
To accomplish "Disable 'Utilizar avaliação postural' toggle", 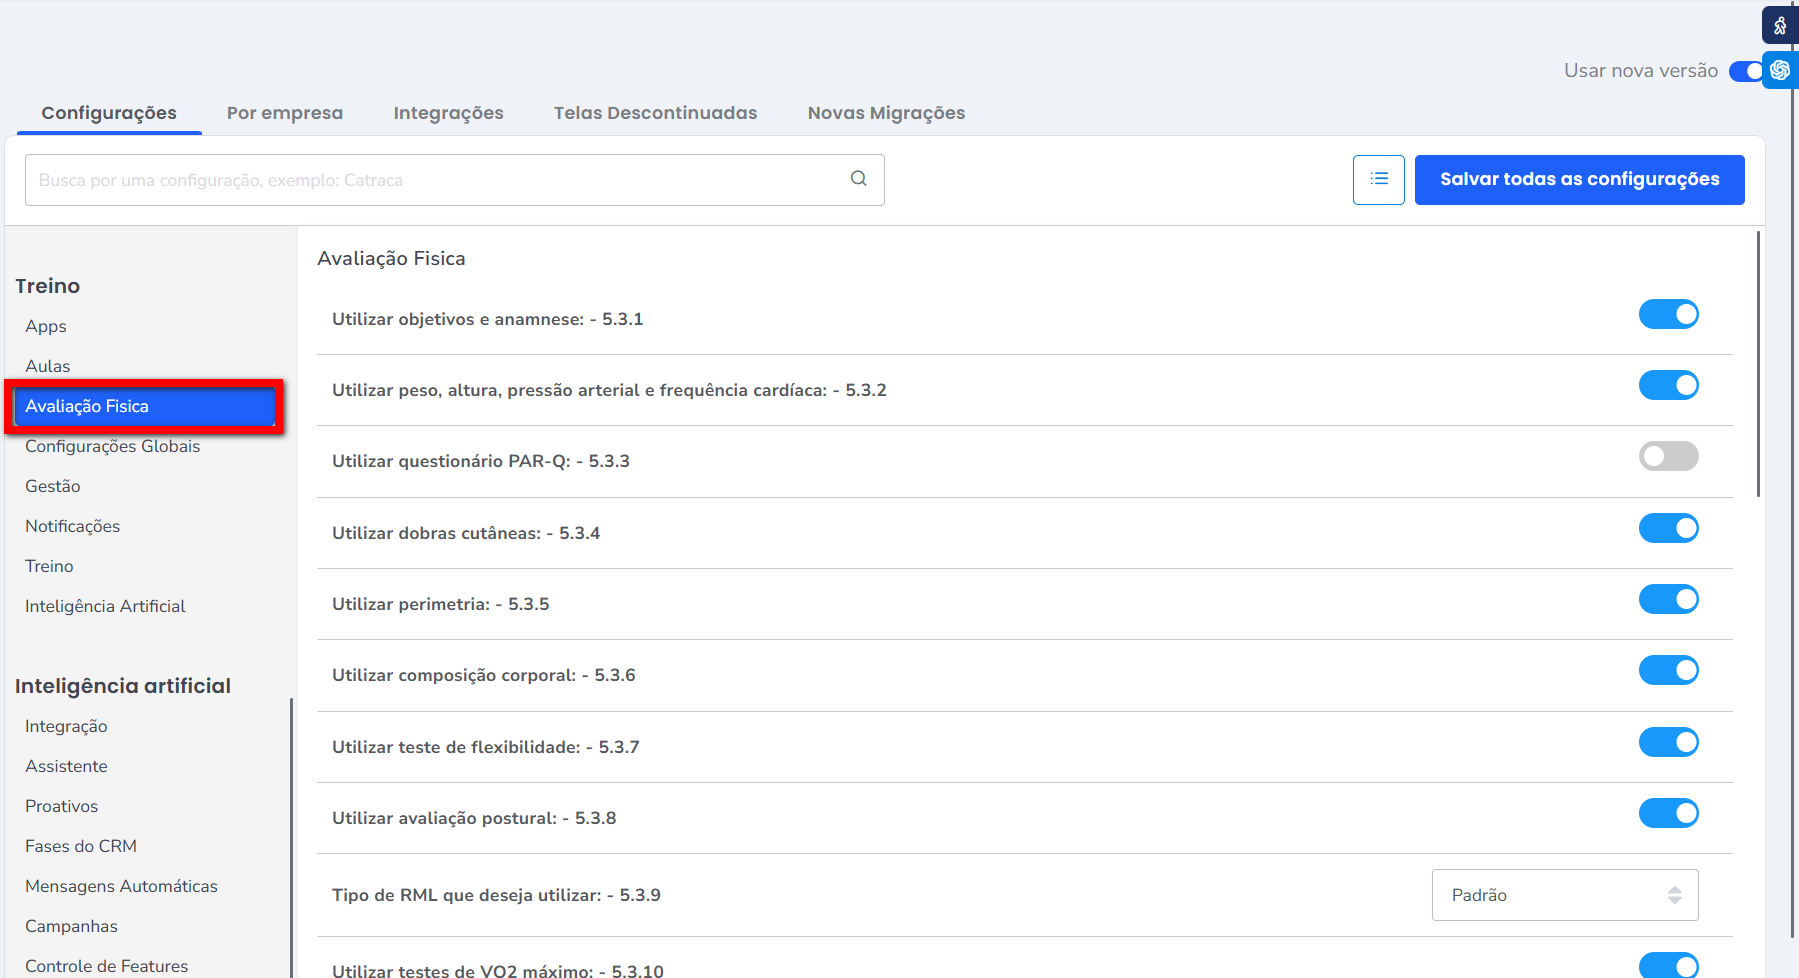I will 1668,814.
